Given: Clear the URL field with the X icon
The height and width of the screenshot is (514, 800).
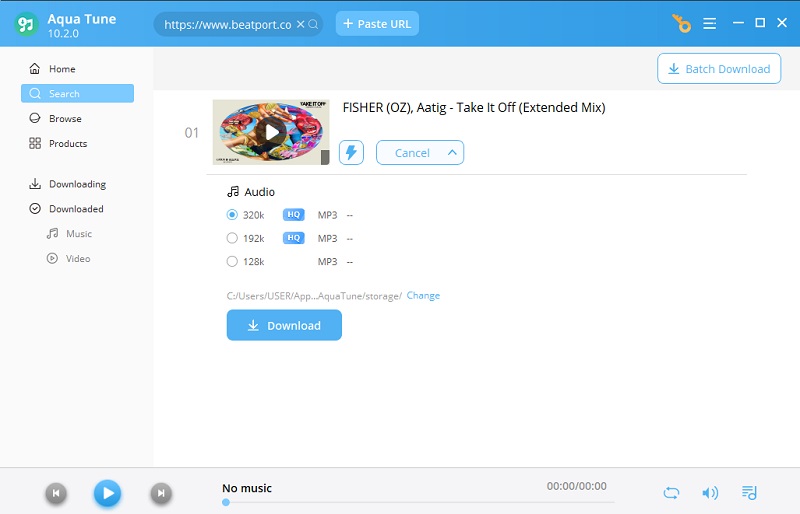Looking at the screenshot, I should tap(301, 24).
